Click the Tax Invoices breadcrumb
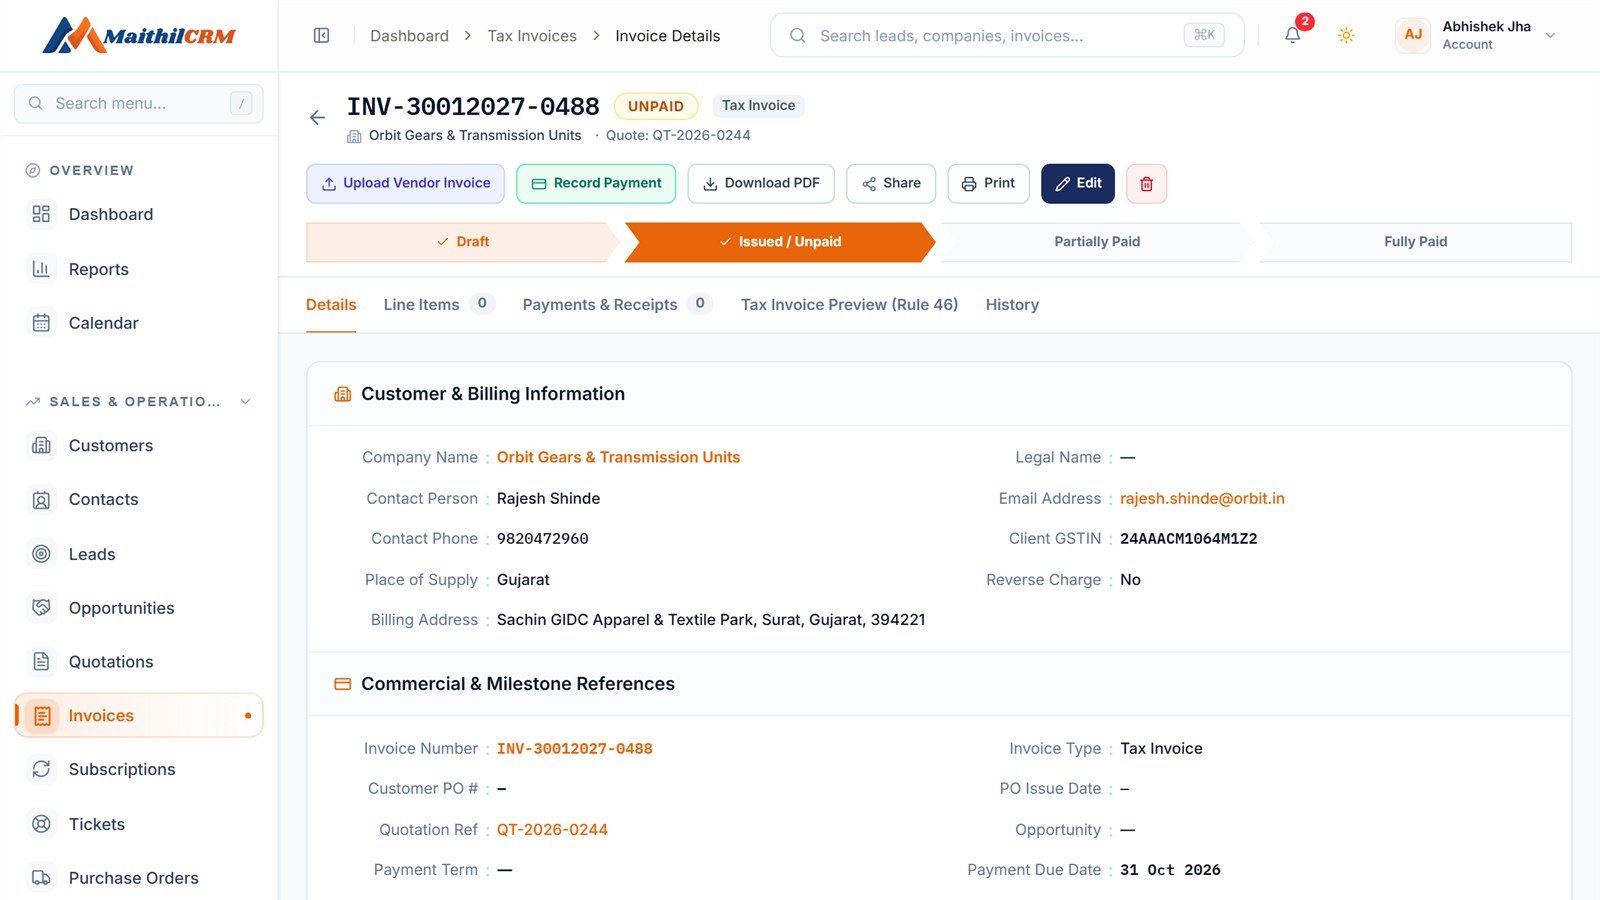The width and height of the screenshot is (1600, 900). pyautogui.click(x=532, y=36)
